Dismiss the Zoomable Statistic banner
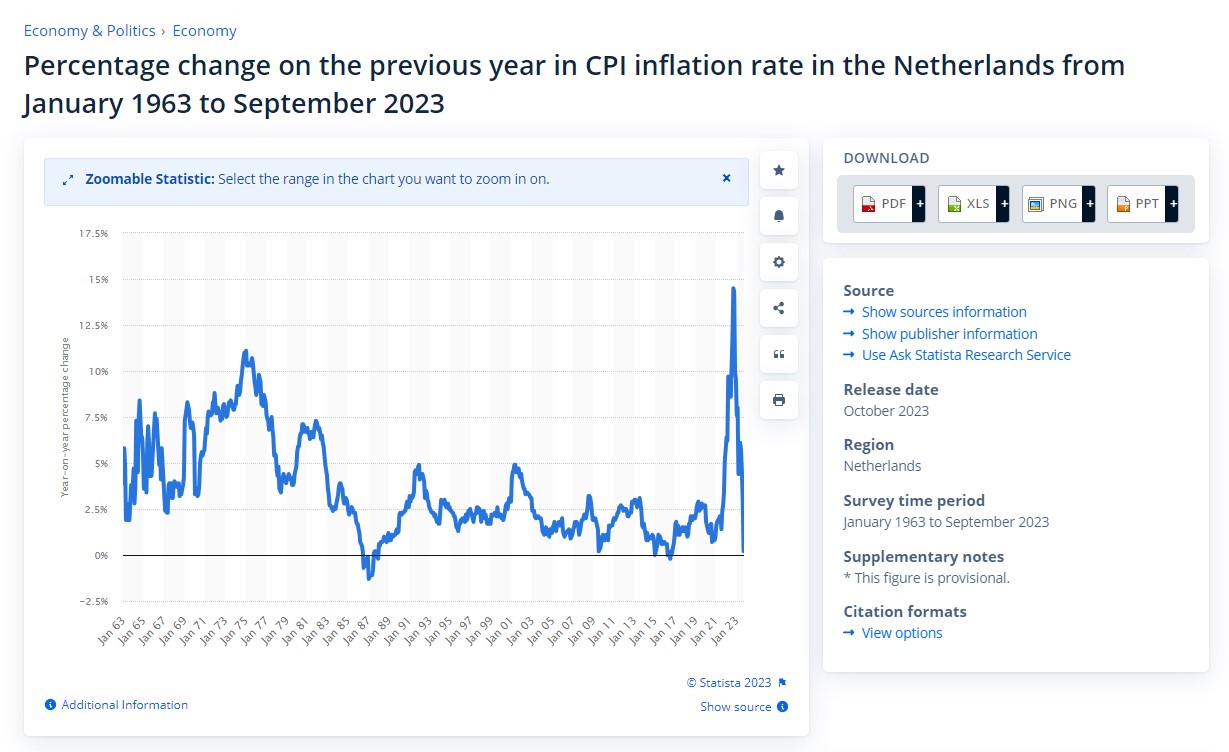Image resolution: width=1229 pixels, height=752 pixels. 727,178
